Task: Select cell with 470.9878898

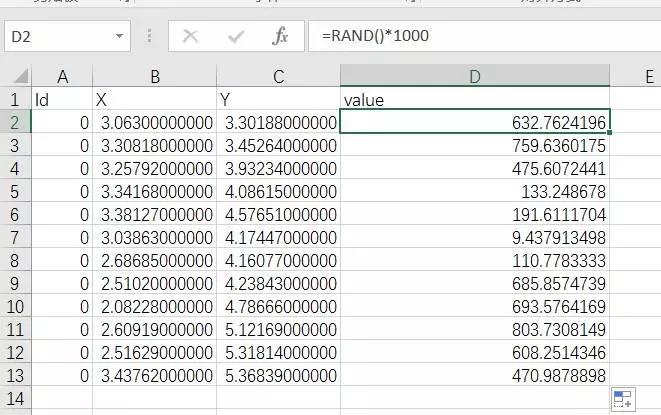Action: click(475, 375)
